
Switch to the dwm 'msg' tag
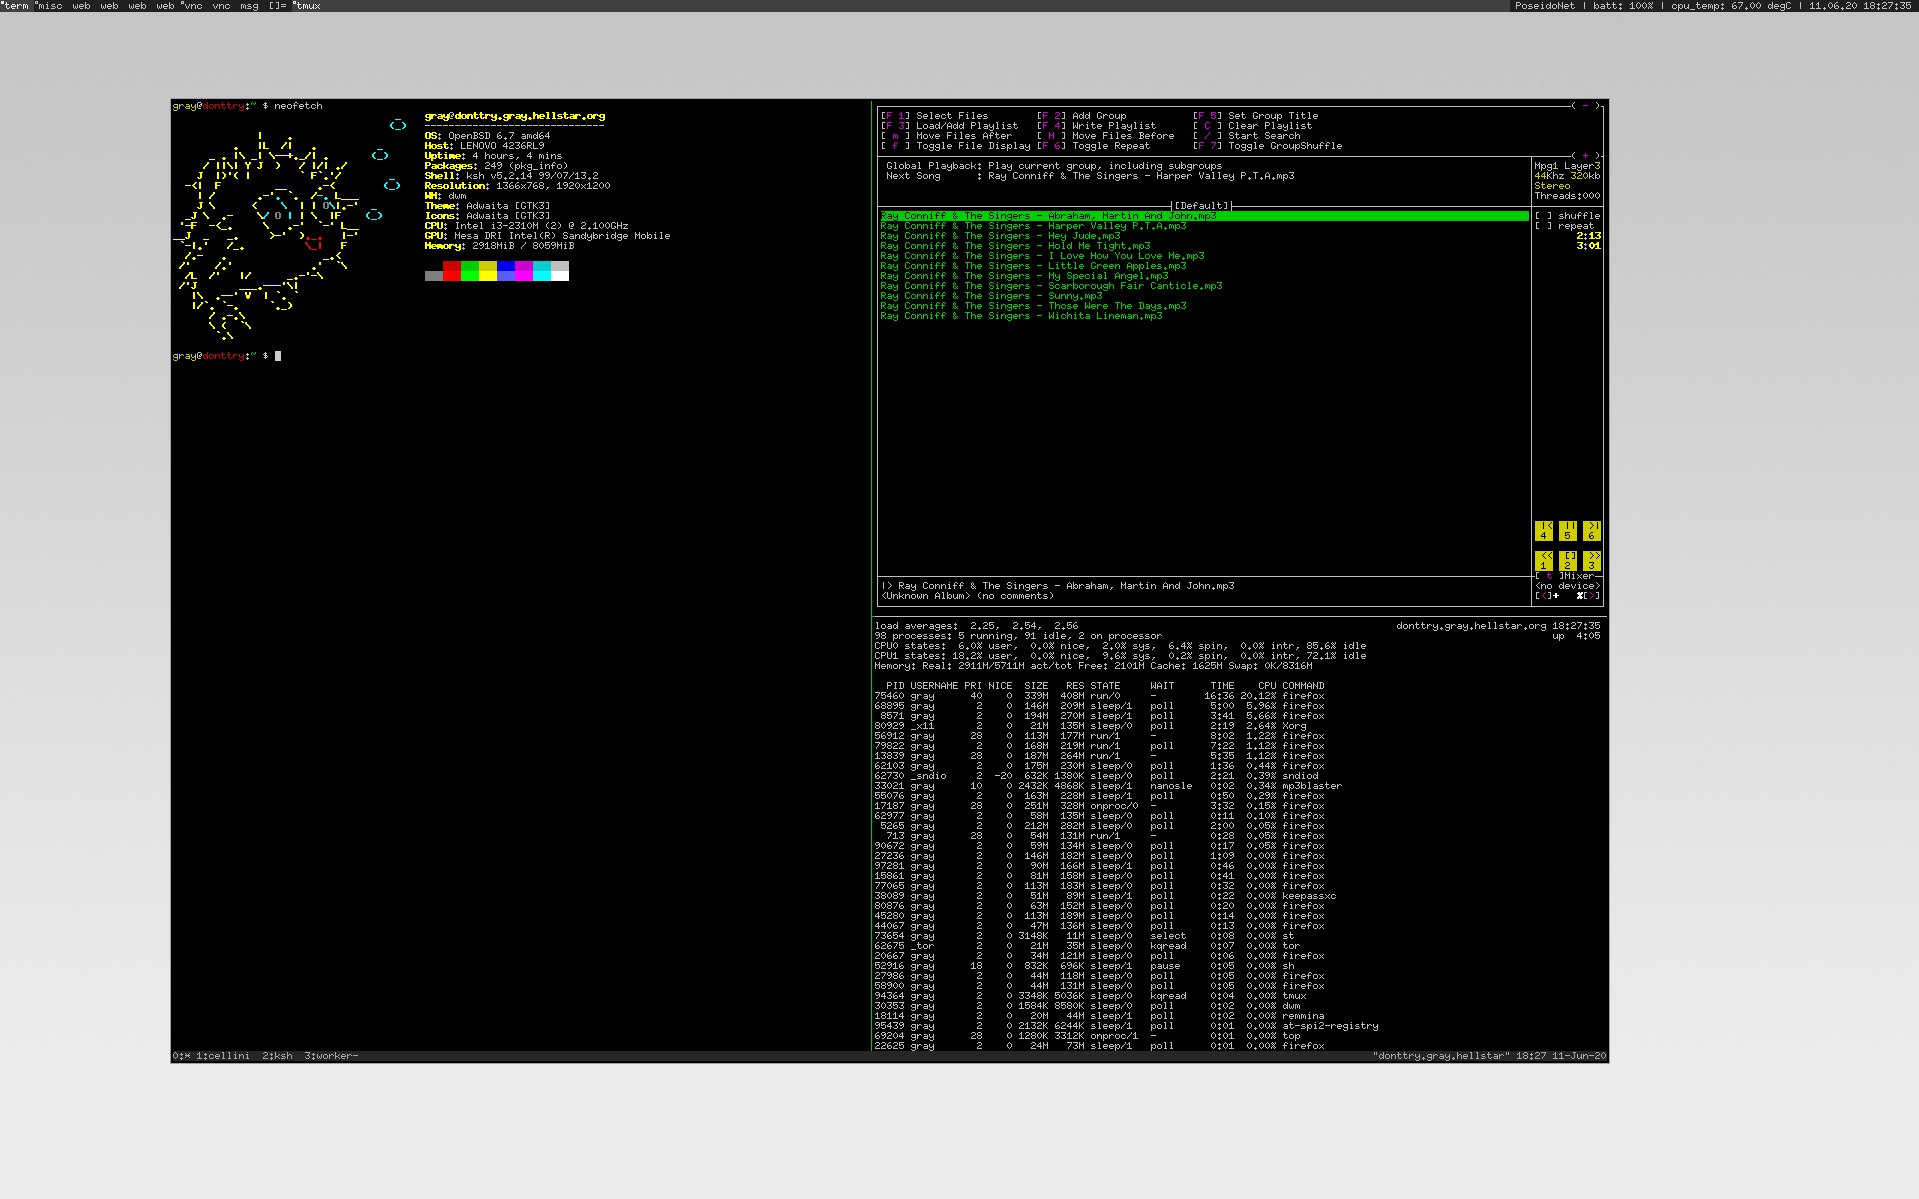click(x=249, y=6)
